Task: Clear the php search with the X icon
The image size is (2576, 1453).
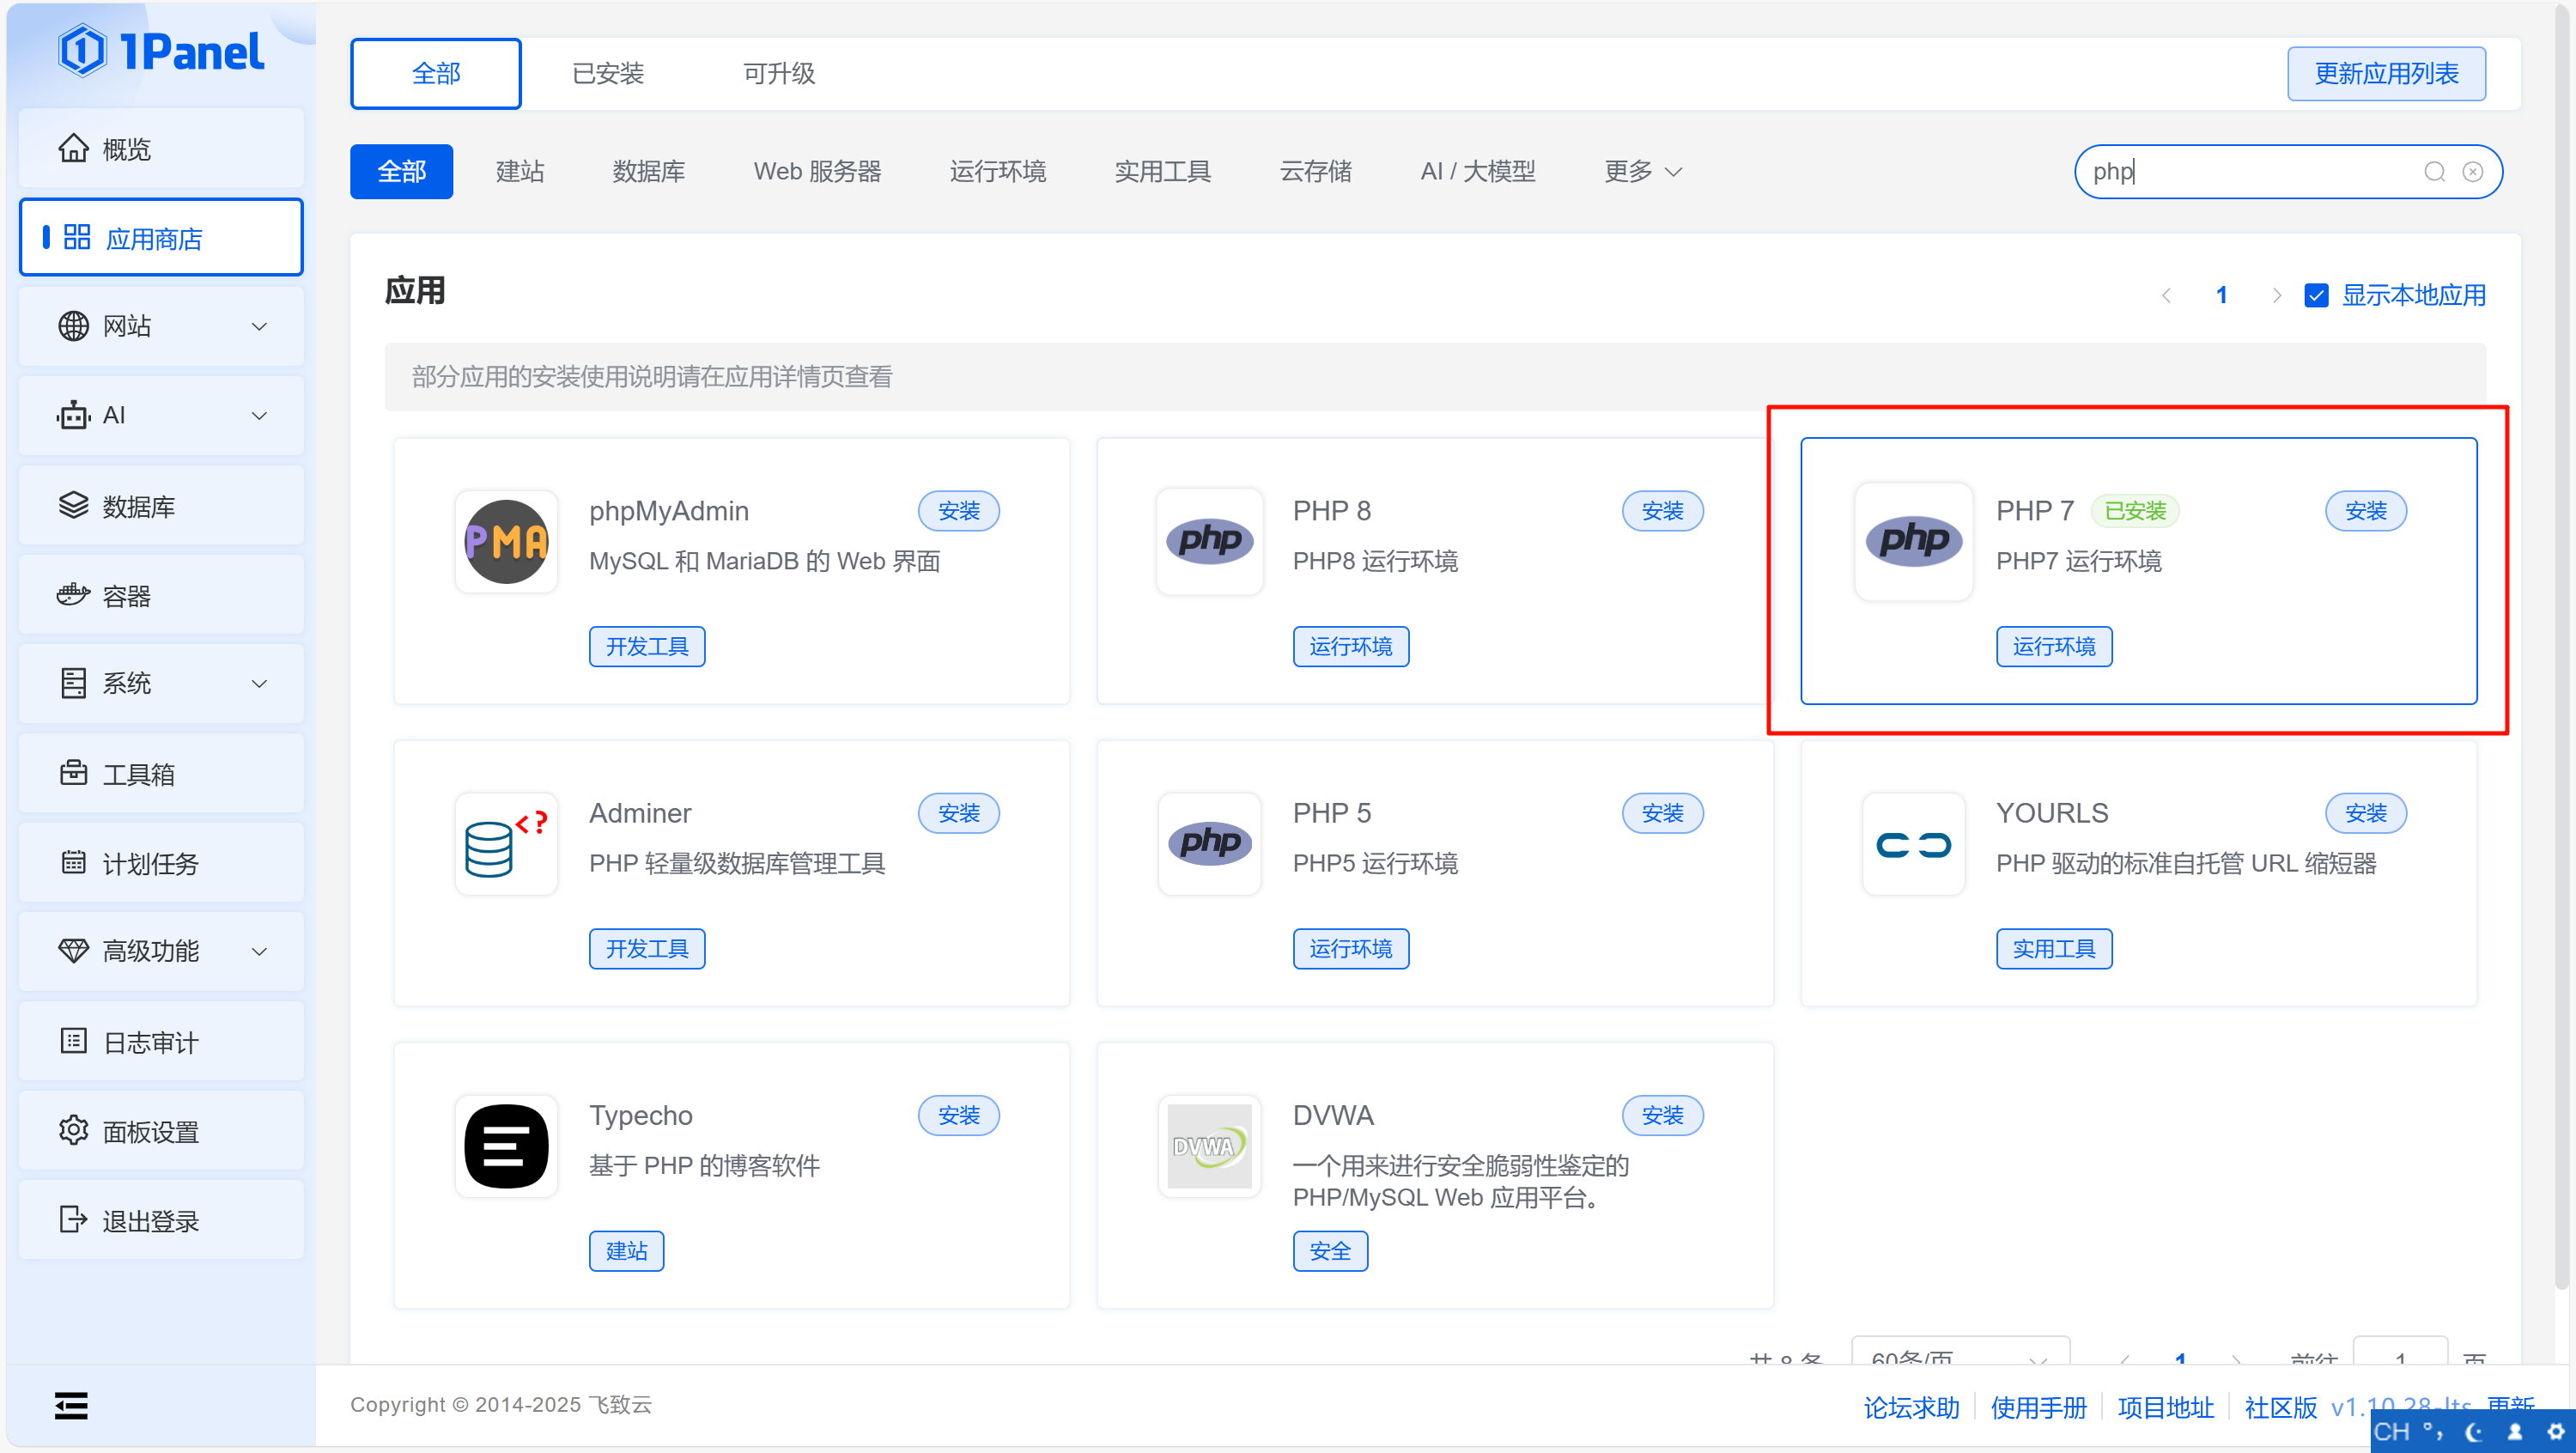Action: [2472, 172]
